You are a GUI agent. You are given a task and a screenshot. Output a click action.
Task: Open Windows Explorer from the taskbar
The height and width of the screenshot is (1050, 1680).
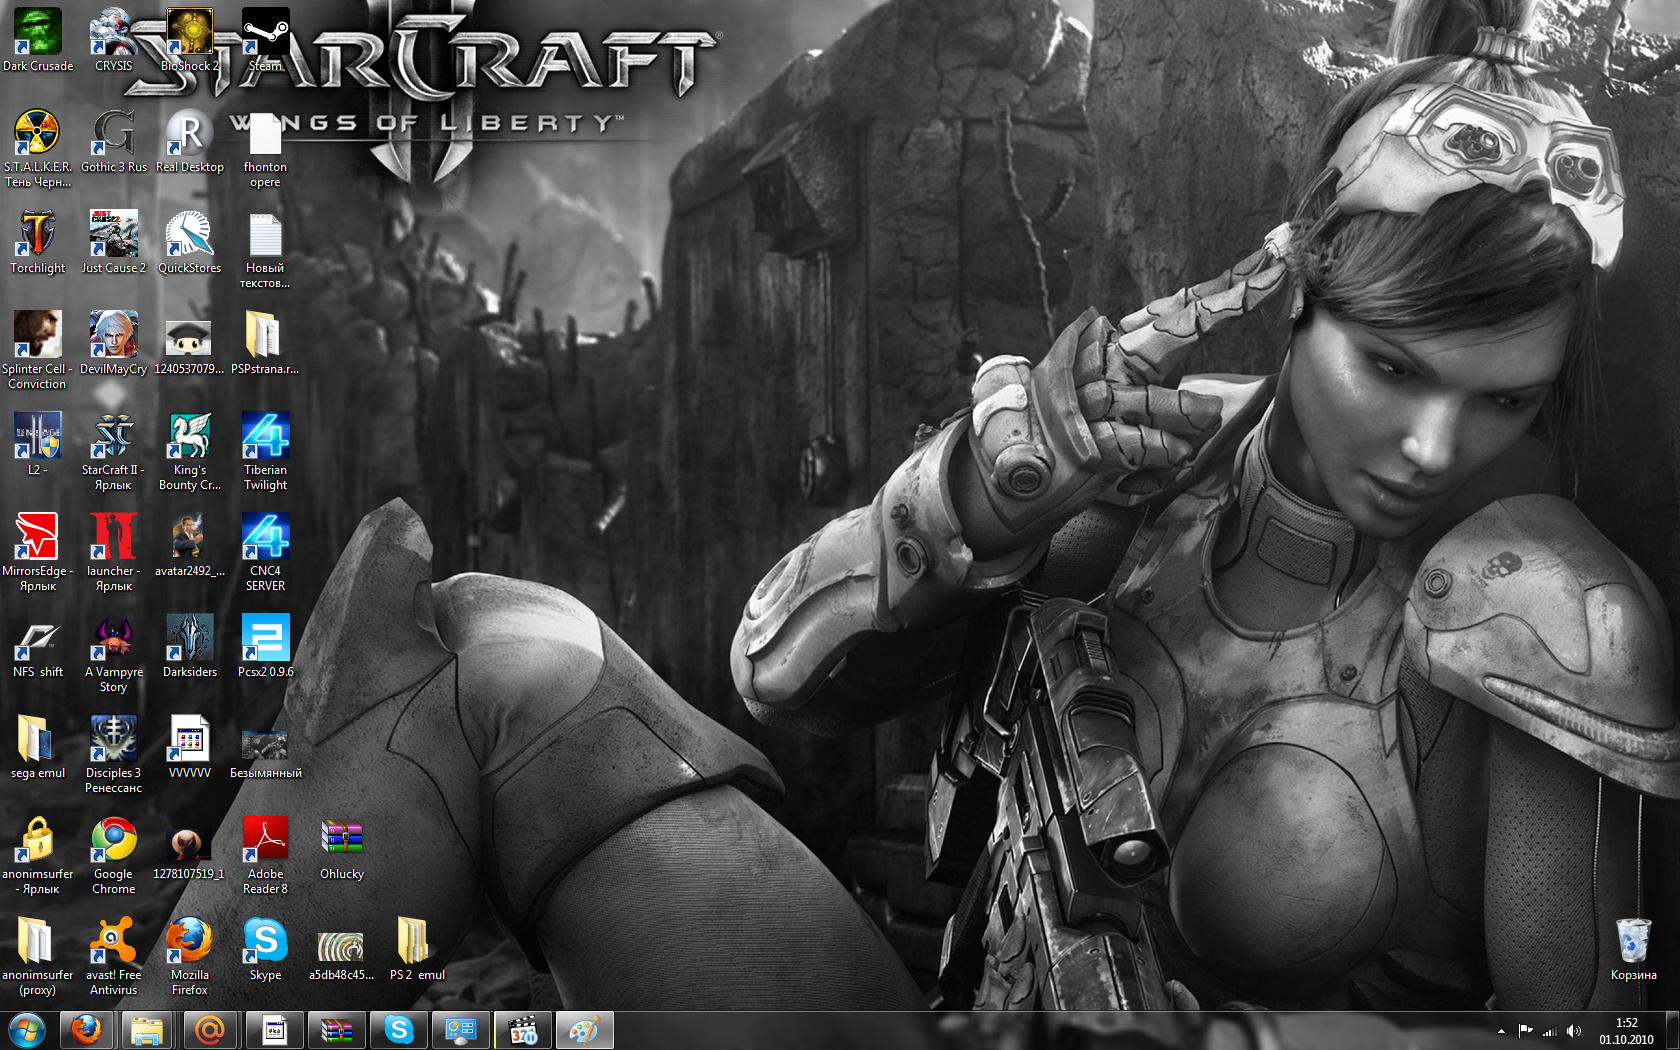pos(147,1030)
